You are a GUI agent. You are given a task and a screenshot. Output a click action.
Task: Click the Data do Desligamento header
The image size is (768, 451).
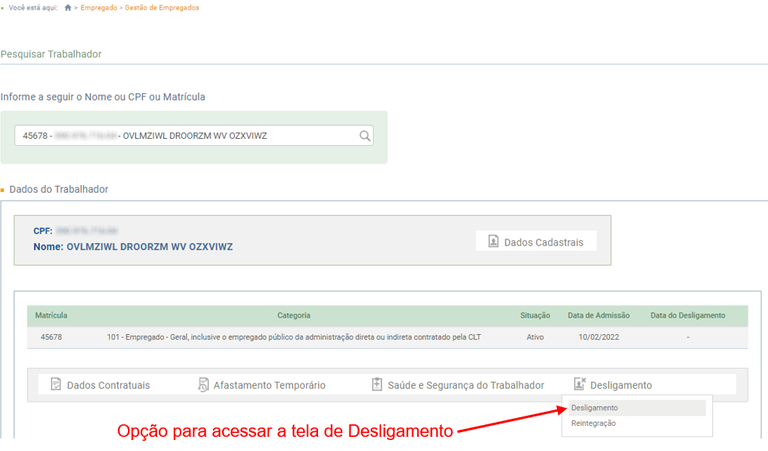[688, 315]
